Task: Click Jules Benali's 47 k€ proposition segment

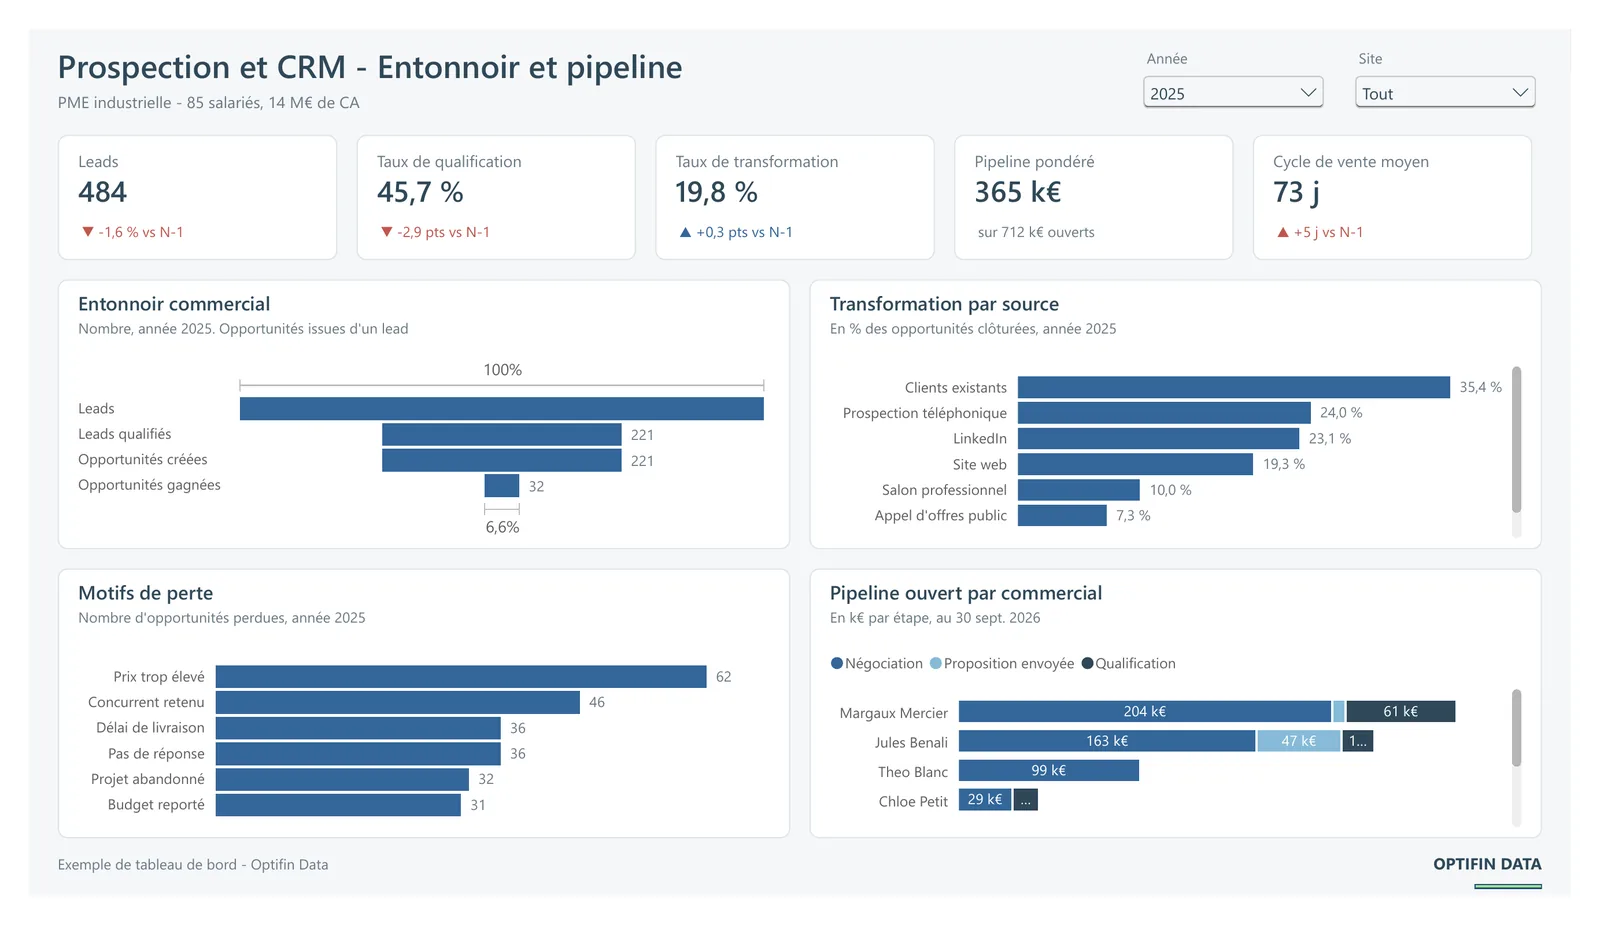Action: click(1298, 741)
